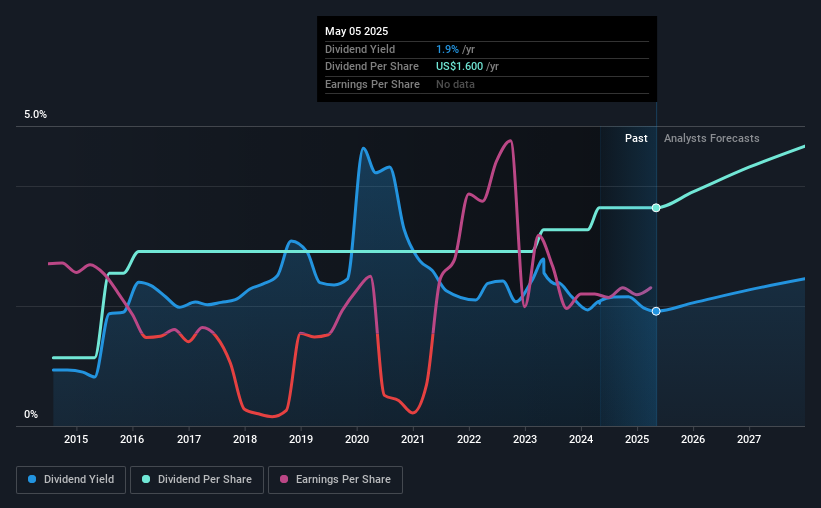Toggle the Dividend Yield legend button
The width and height of the screenshot is (821, 508).
tap(71, 480)
